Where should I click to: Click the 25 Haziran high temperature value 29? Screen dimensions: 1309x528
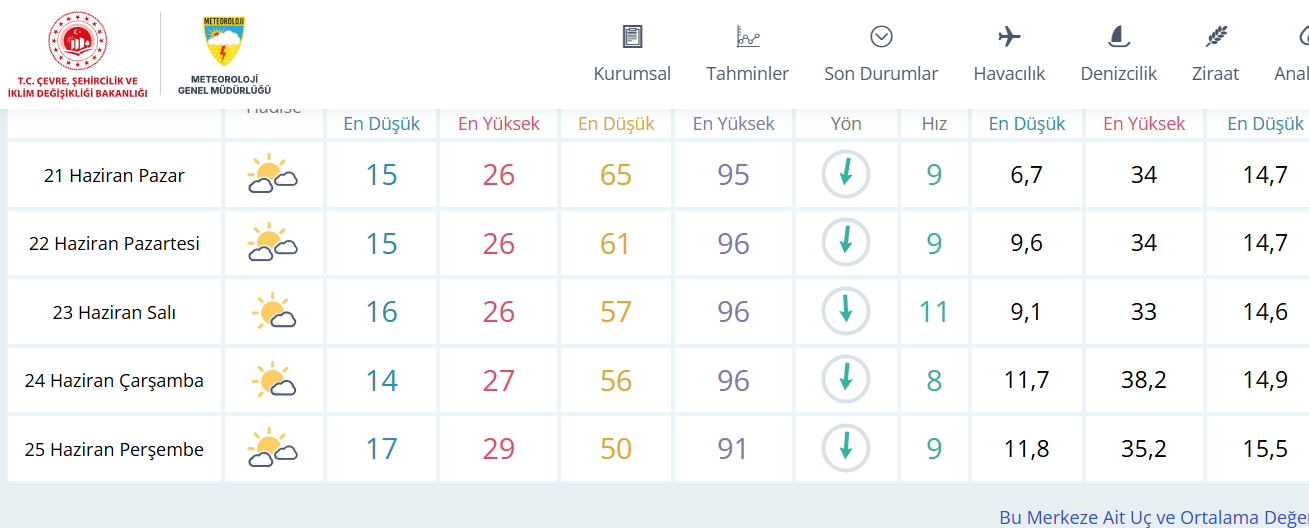(x=498, y=448)
